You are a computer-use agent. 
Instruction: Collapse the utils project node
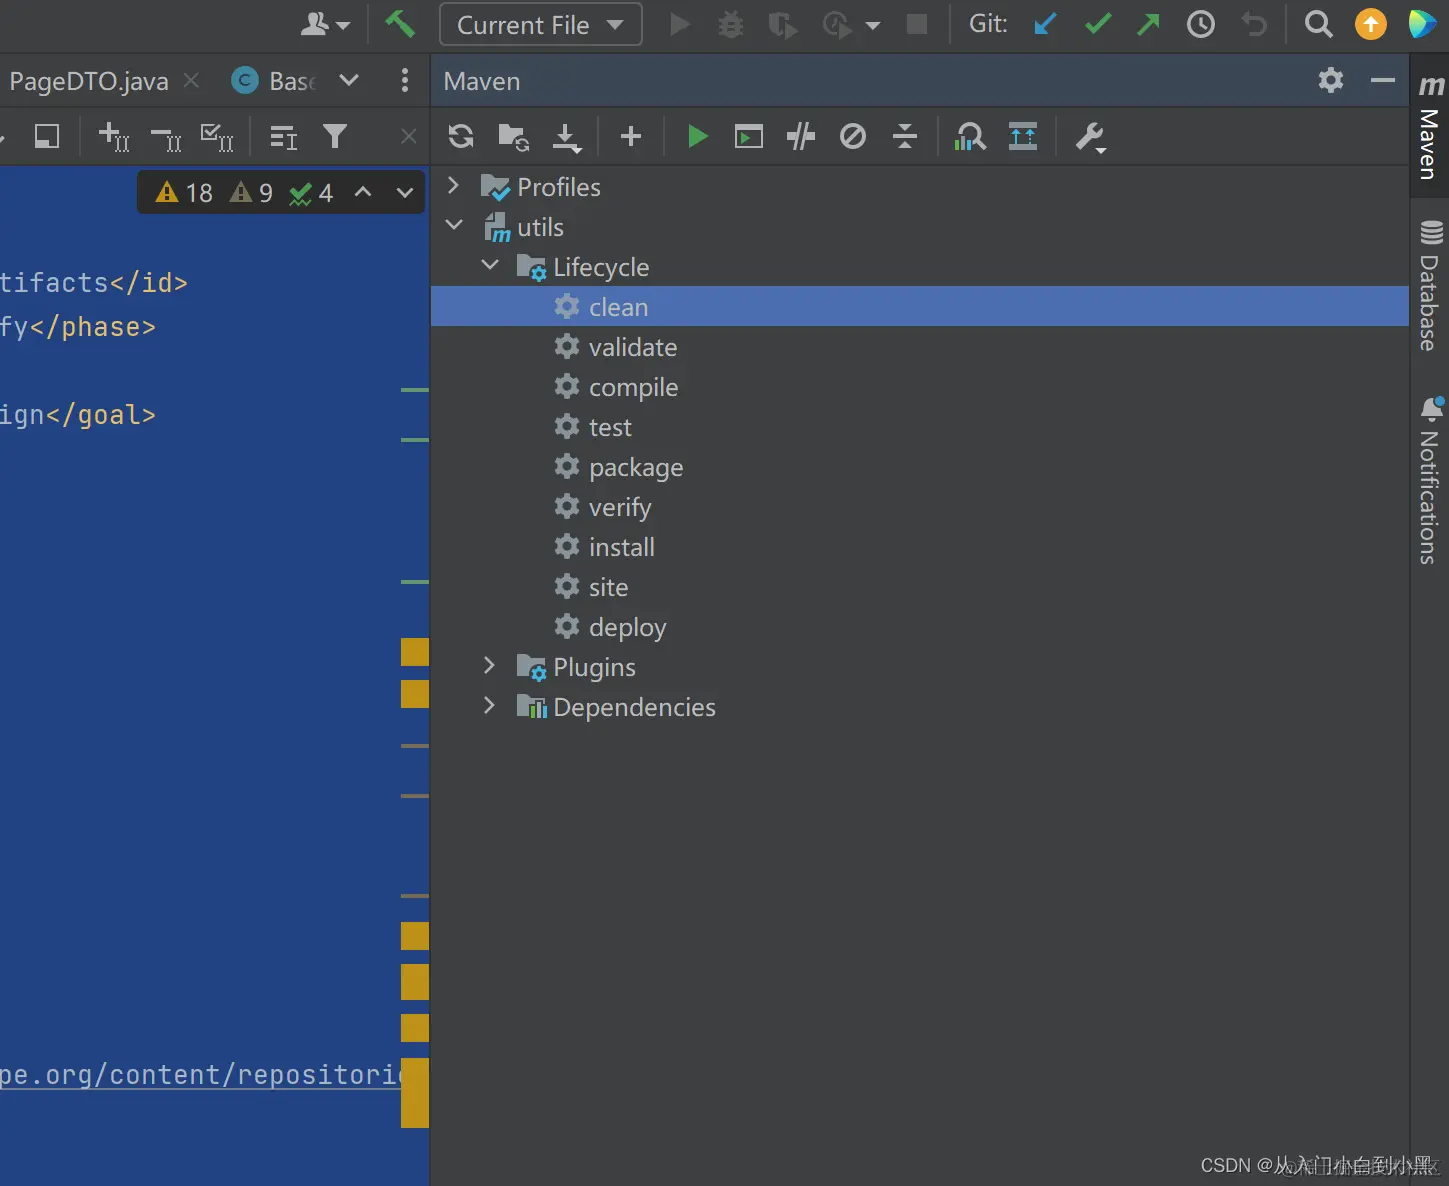(x=454, y=225)
